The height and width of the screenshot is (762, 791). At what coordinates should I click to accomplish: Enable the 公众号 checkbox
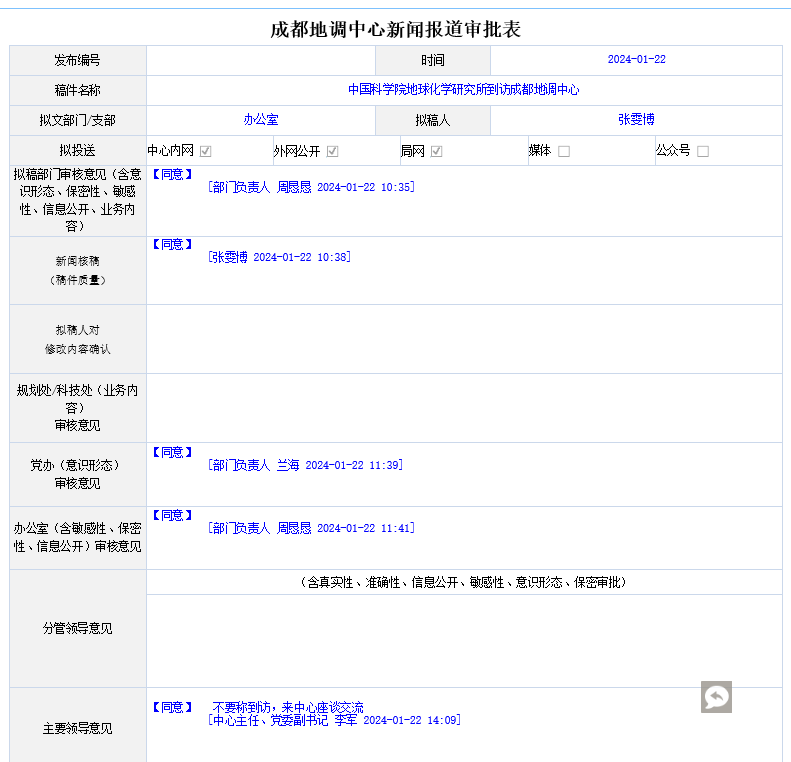[x=703, y=152]
